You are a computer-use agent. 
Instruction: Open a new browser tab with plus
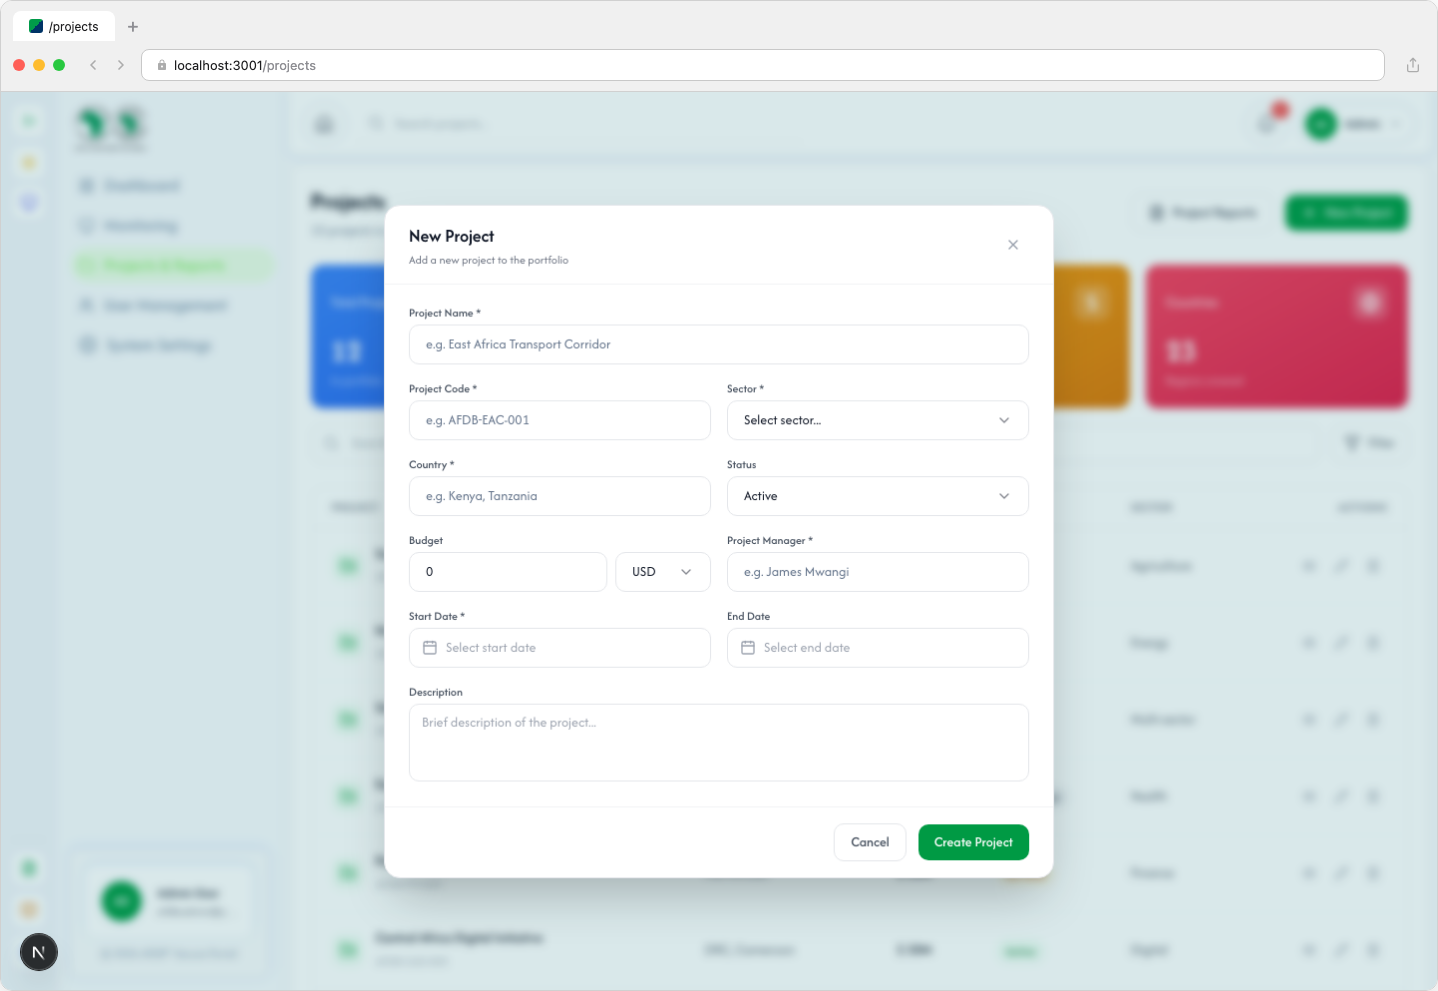133,27
